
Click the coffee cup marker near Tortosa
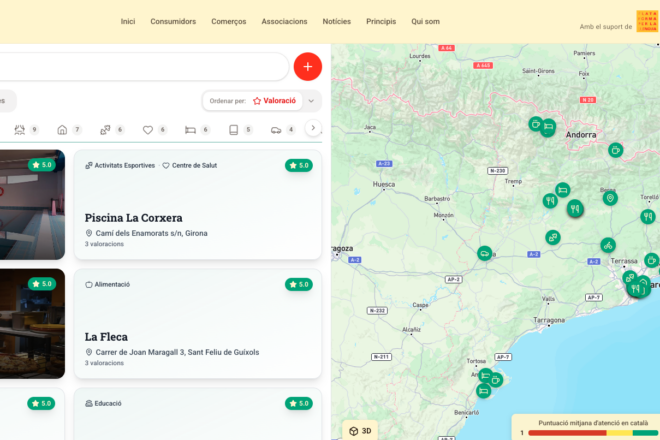tap(496, 380)
